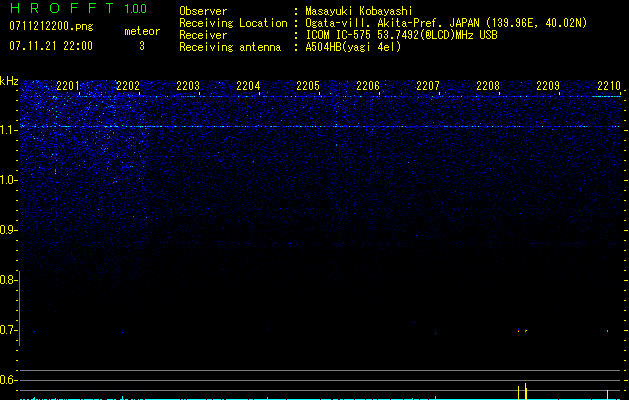Click the 2207 time marker
The height and width of the screenshot is (400, 629).
click(x=428, y=85)
